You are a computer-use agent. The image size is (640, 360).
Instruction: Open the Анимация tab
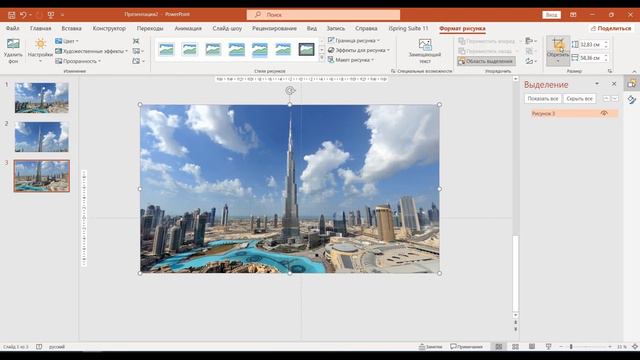188,28
